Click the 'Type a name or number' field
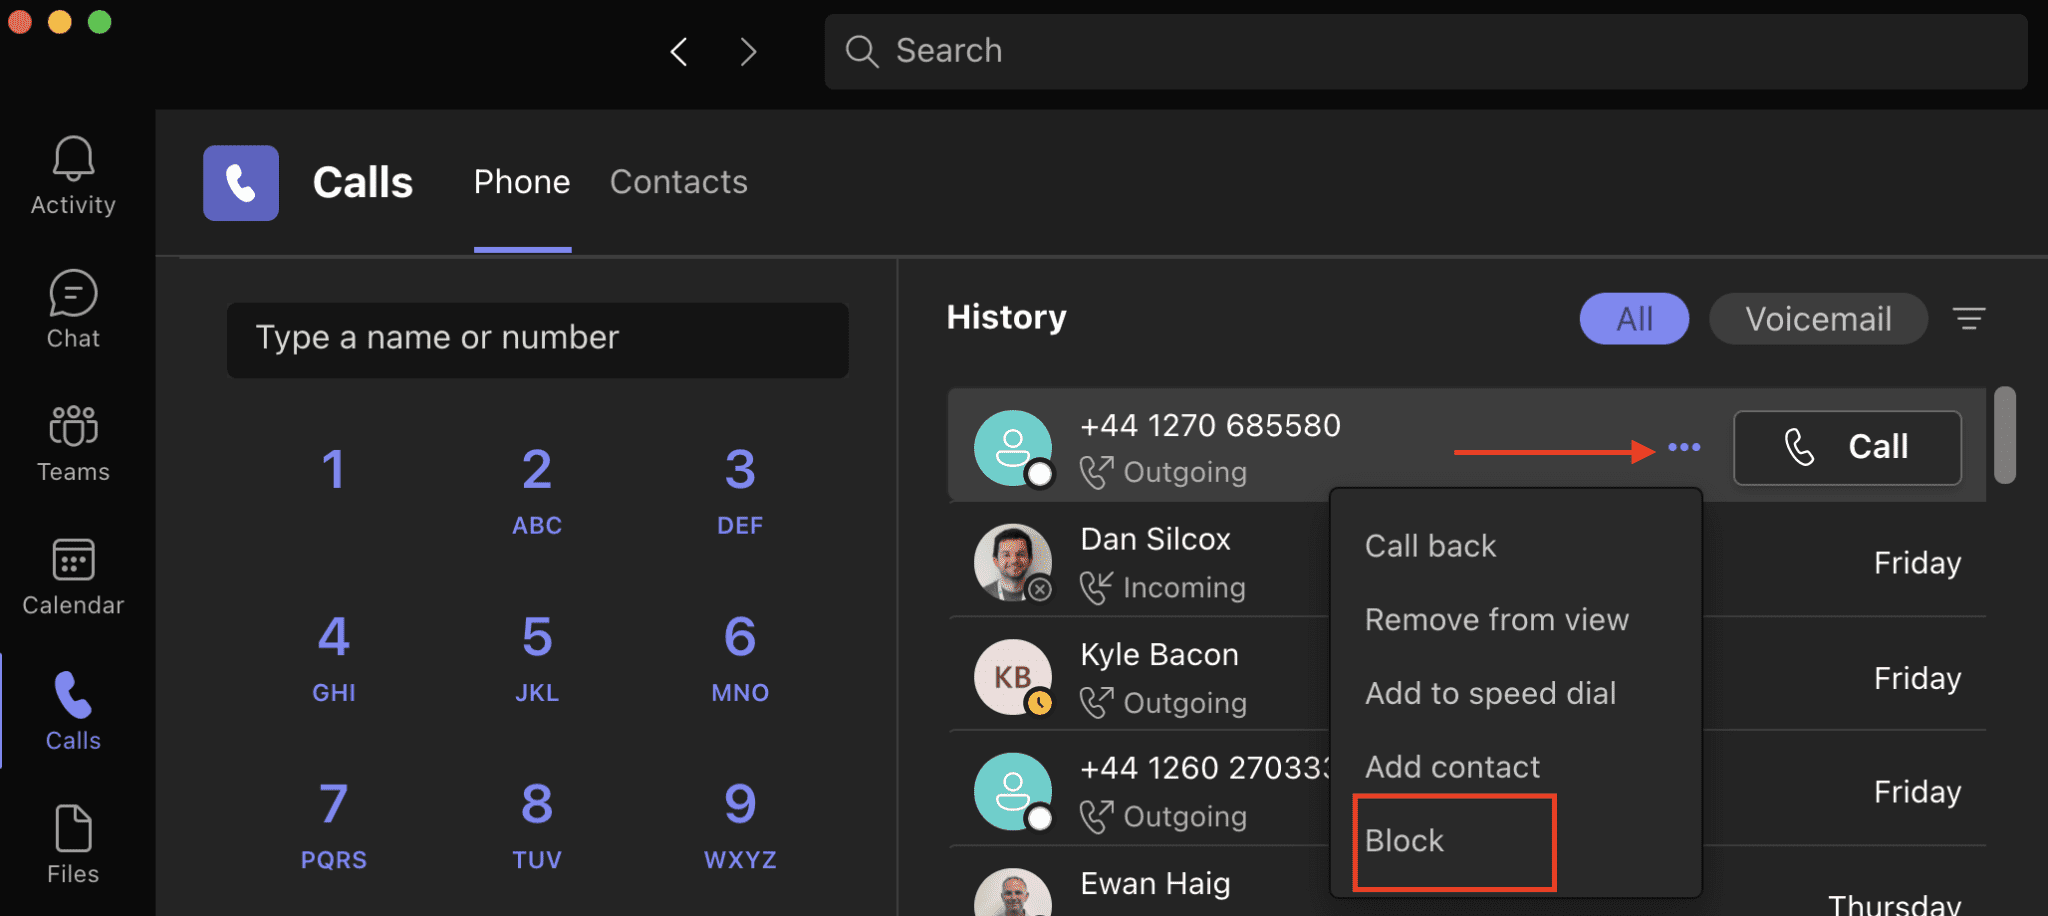 pos(537,339)
